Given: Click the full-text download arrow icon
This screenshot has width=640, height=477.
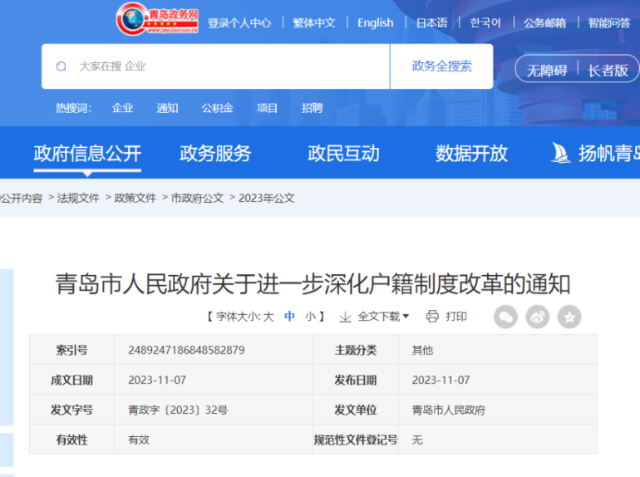Looking at the screenshot, I should click(x=345, y=317).
